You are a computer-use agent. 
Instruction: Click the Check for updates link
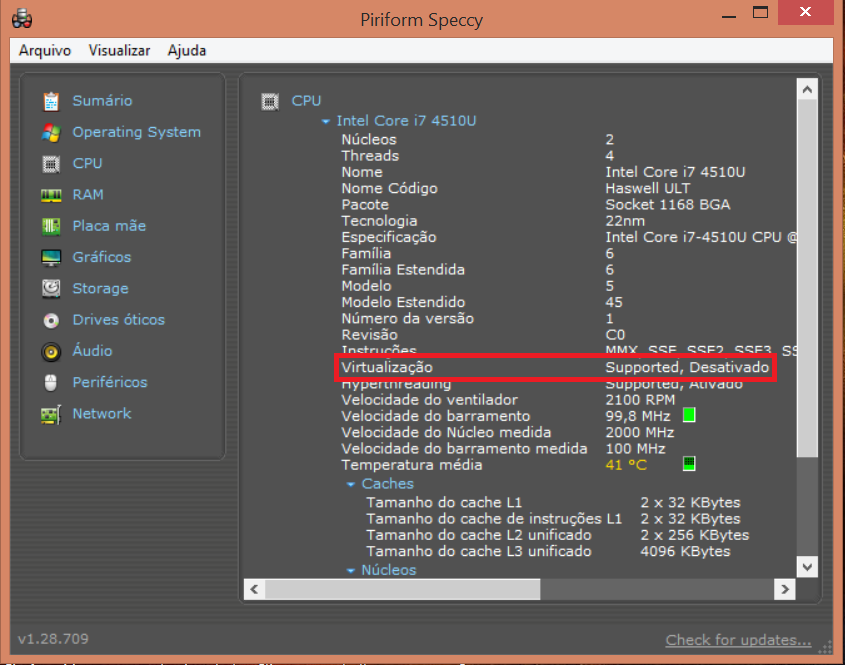click(738, 640)
